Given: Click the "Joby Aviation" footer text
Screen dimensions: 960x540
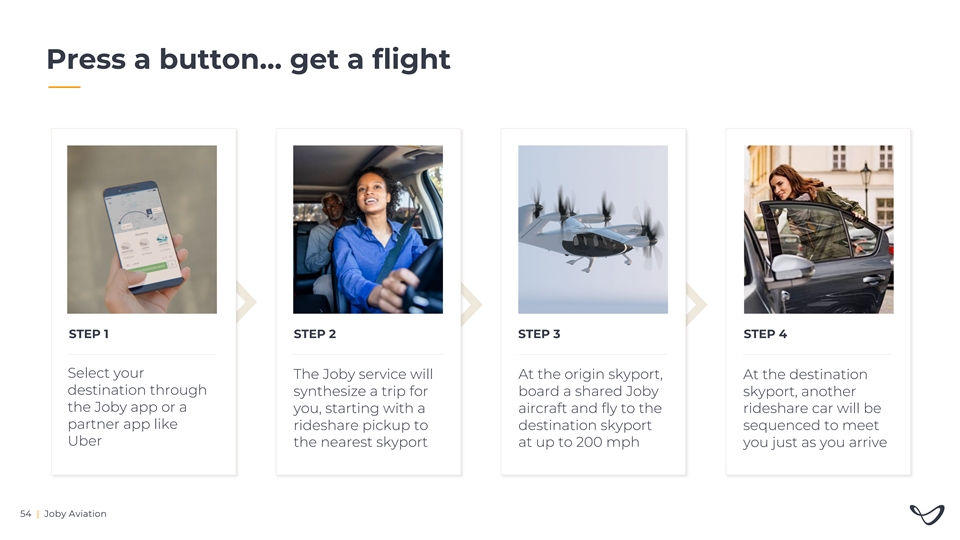Looking at the screenshot, I should pyautogui.click(x=75, y=514).
